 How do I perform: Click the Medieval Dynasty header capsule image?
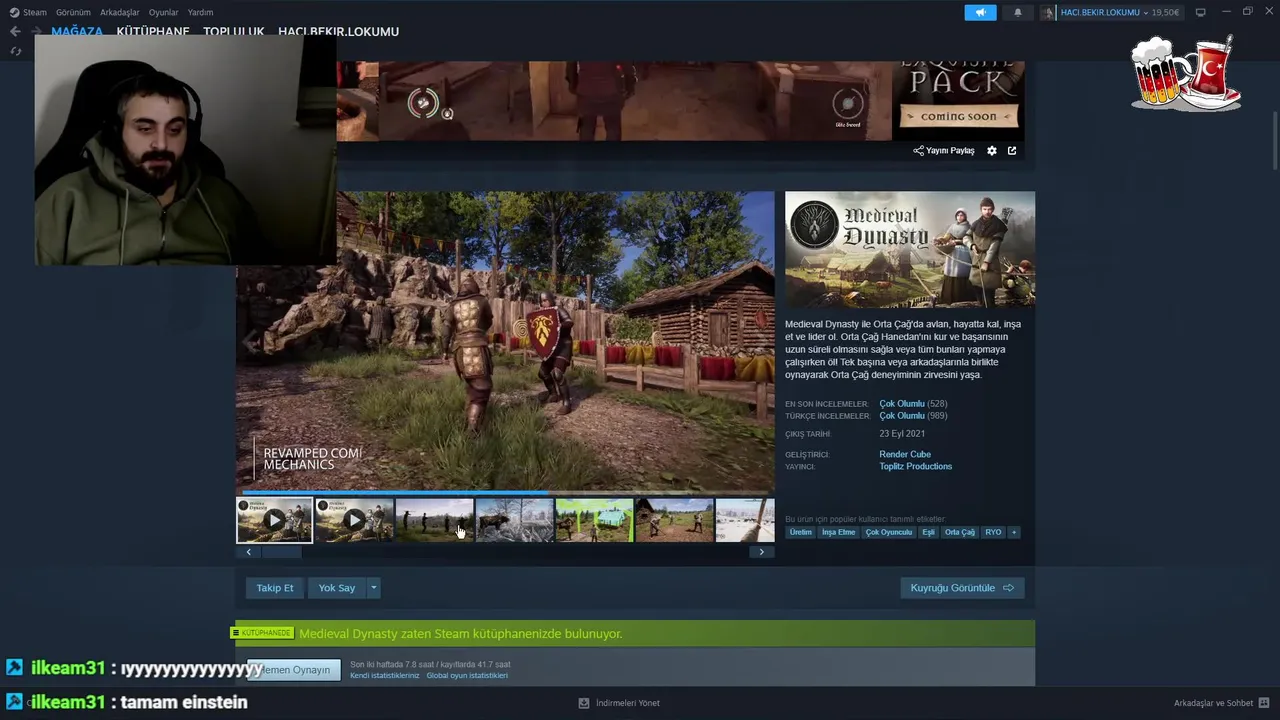pyautogui.click(x=910, y=249)
